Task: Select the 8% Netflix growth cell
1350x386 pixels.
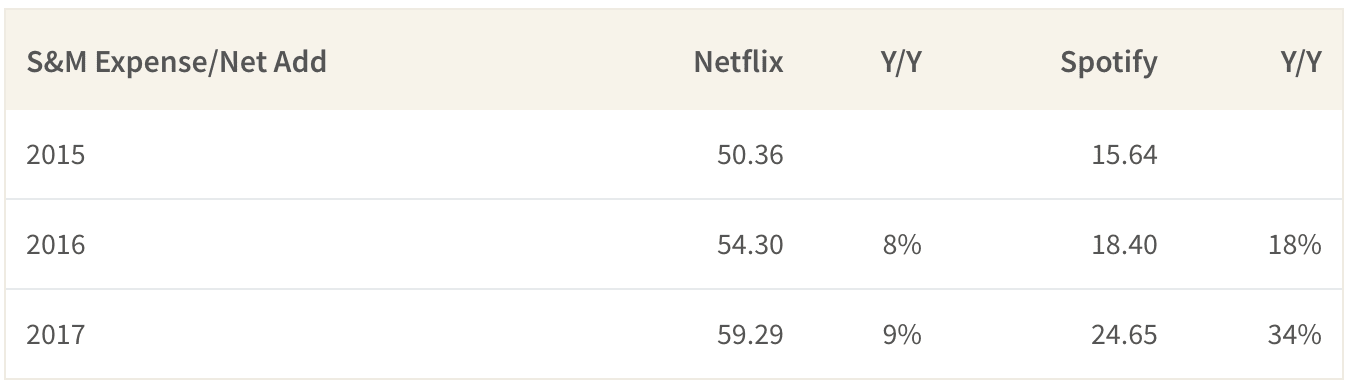Action: pyautogui.click(x=902, y=245)
